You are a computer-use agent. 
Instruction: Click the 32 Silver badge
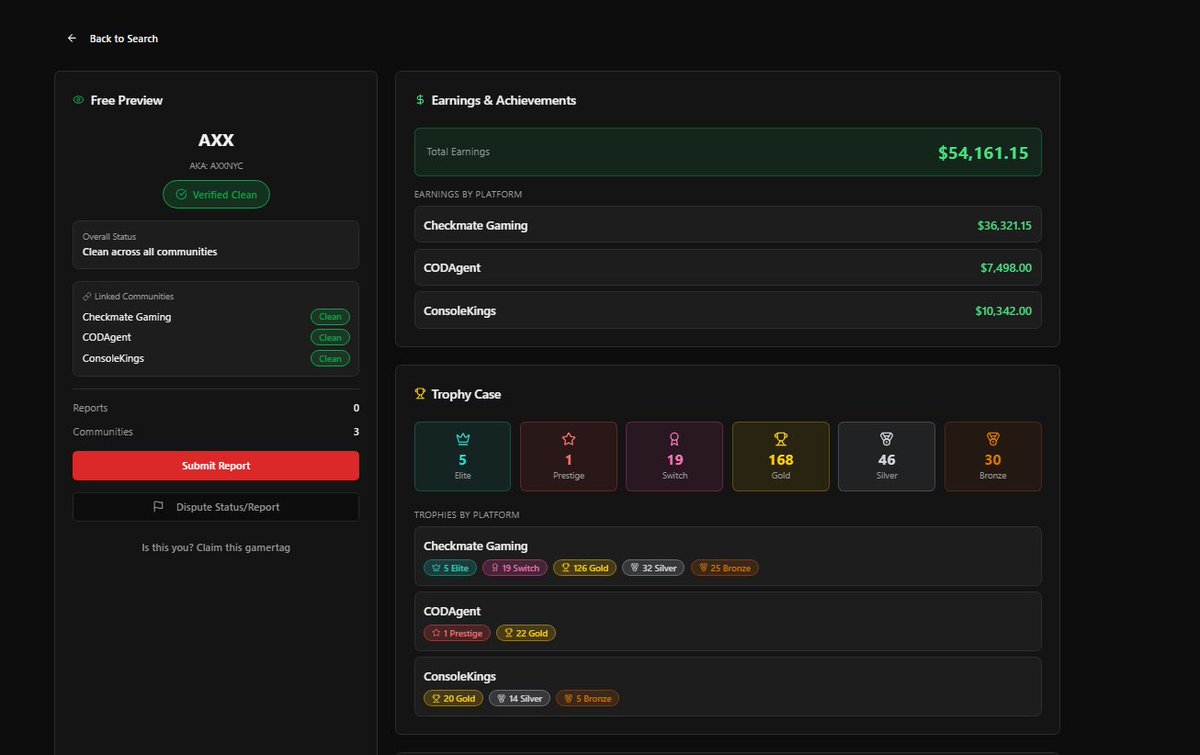point(653,568)
